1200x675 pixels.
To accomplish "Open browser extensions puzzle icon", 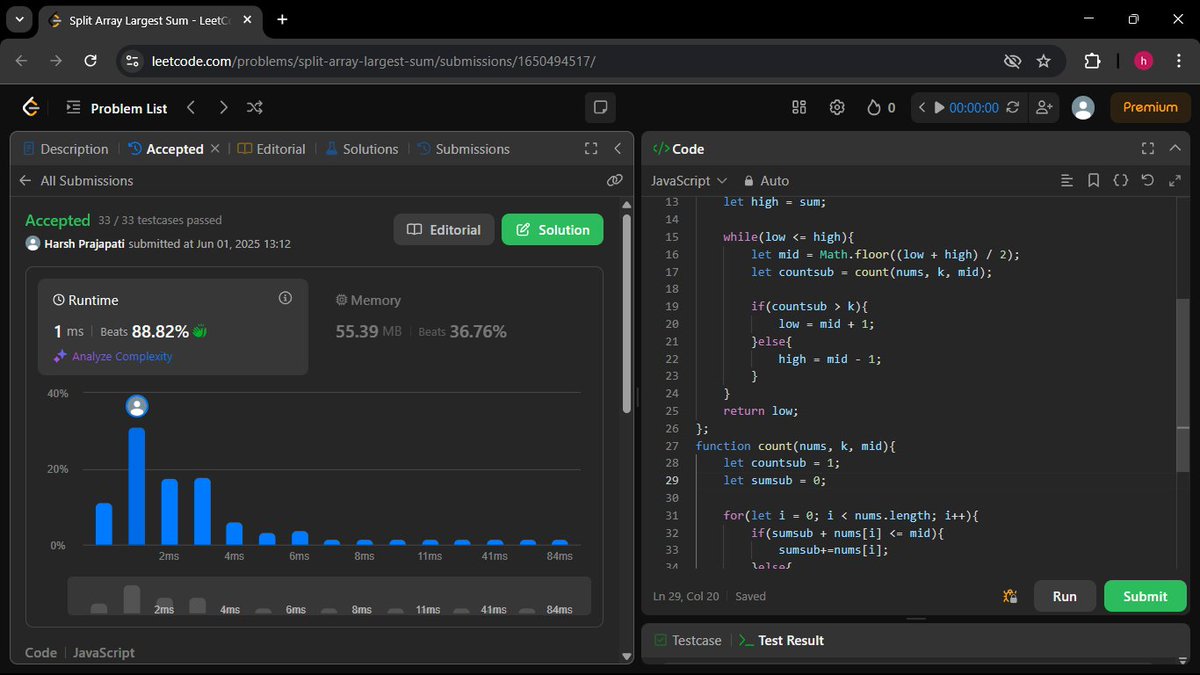I will click(1092, 61).
